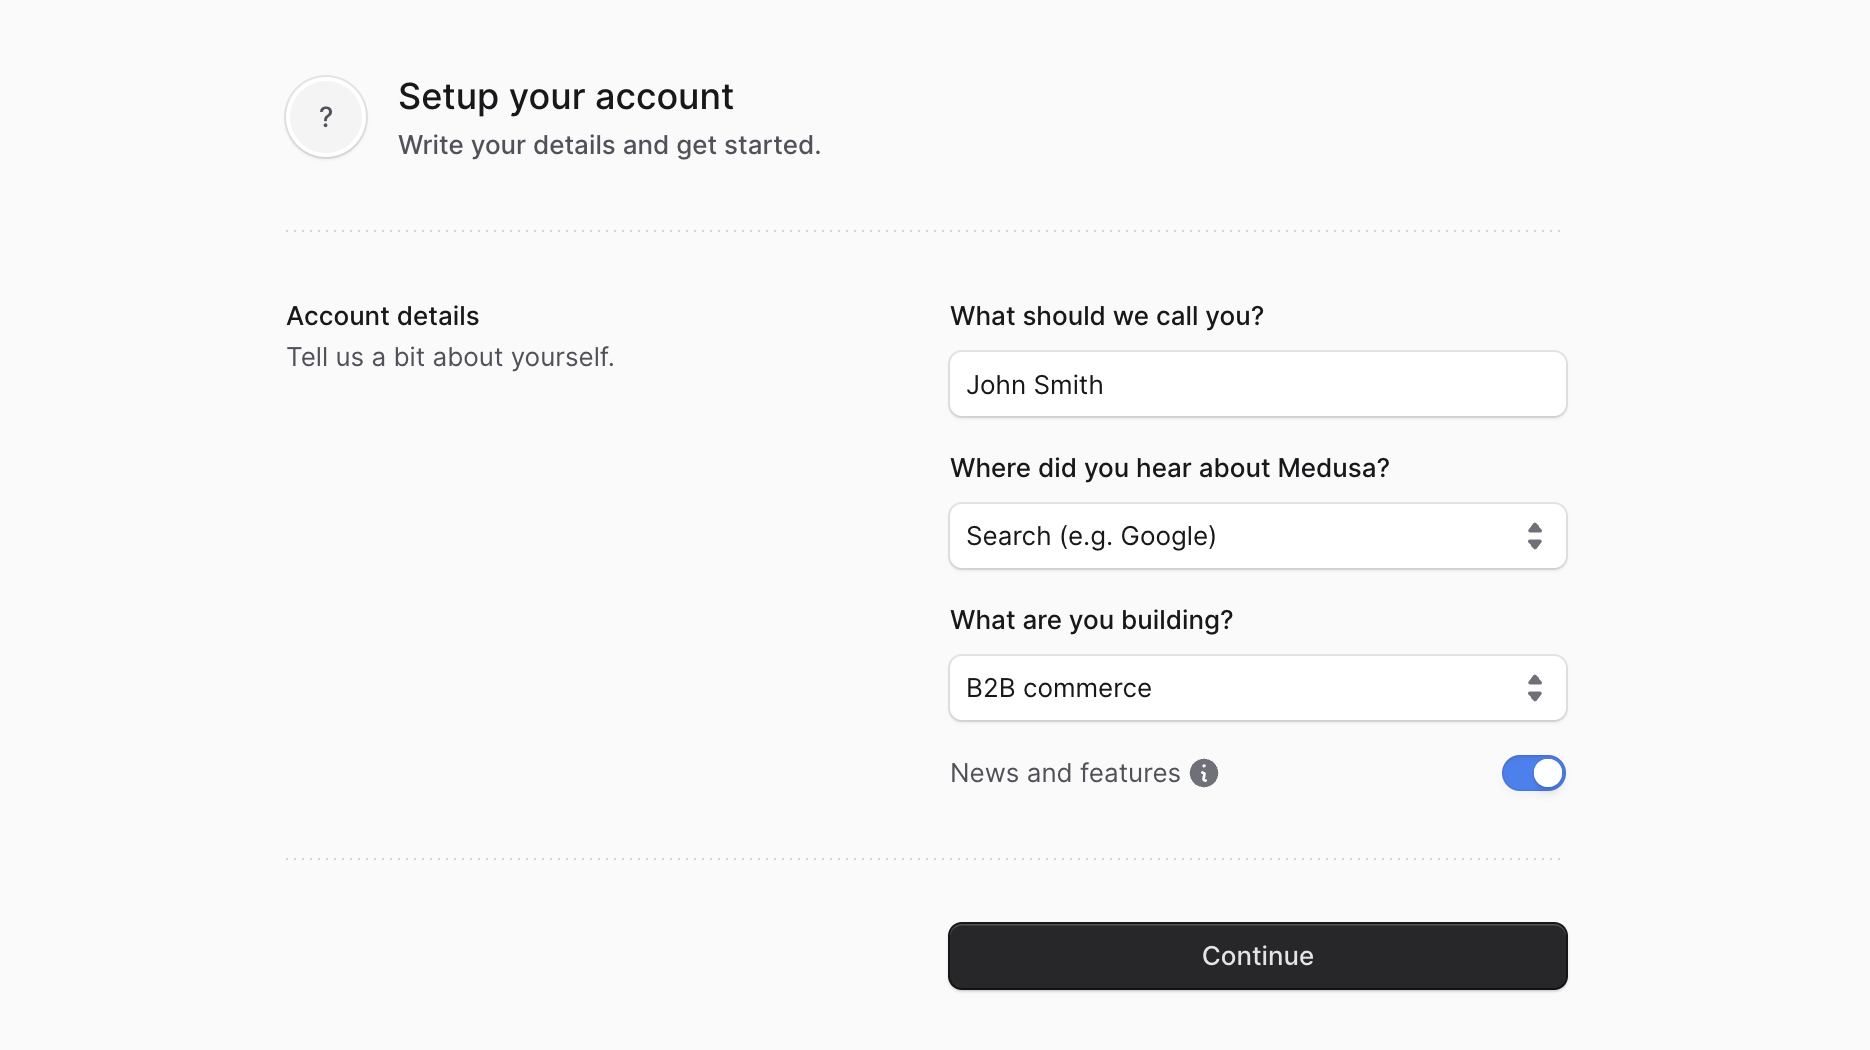
Task: Click the "Tell us a bit about yourself" text
Action: point(450,357)
